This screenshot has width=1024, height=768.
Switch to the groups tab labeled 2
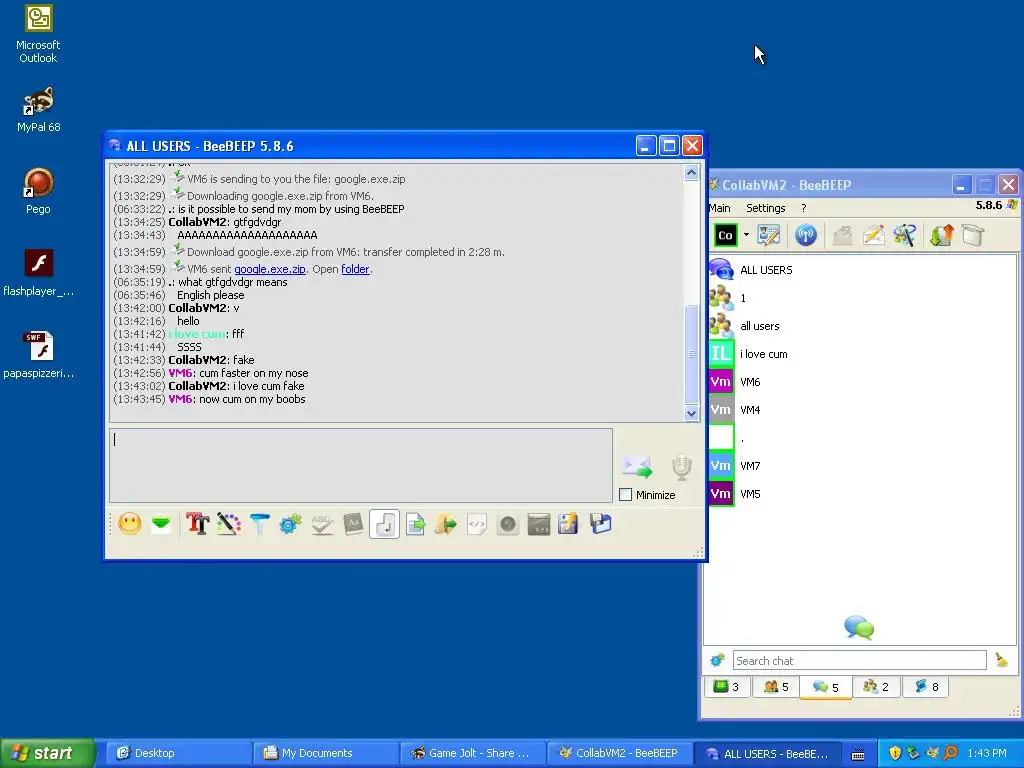(x=876, y=687)
